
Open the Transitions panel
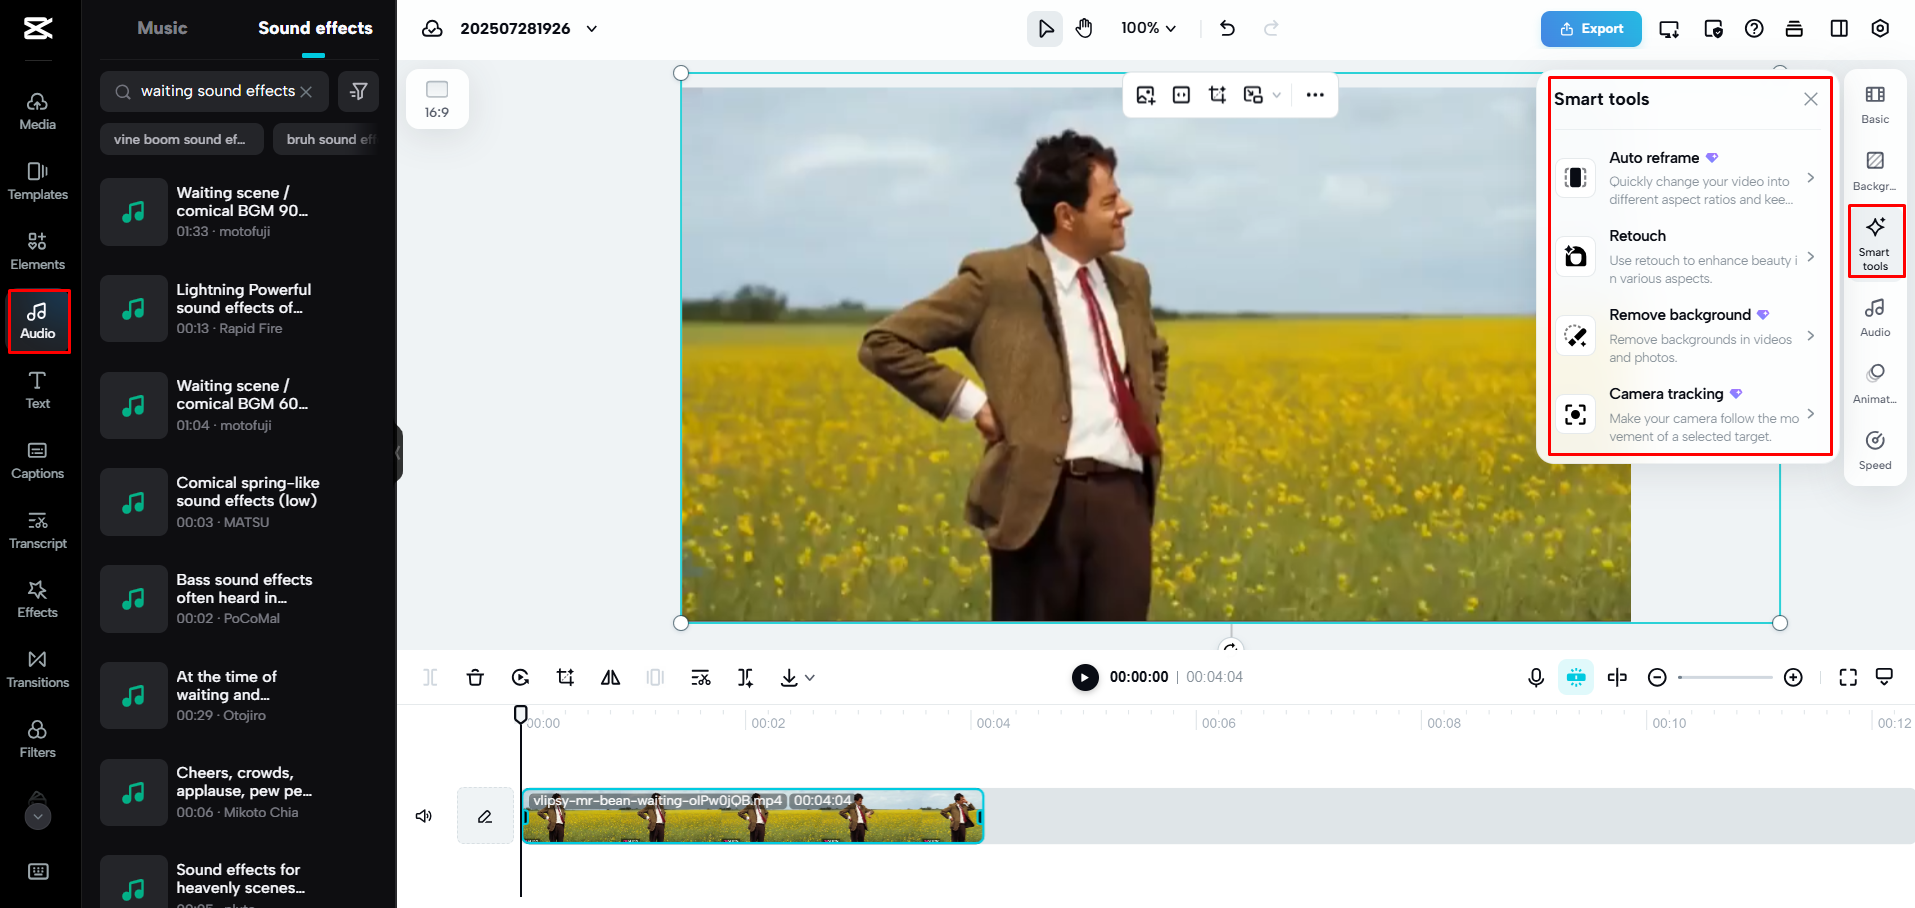[38, 668]
